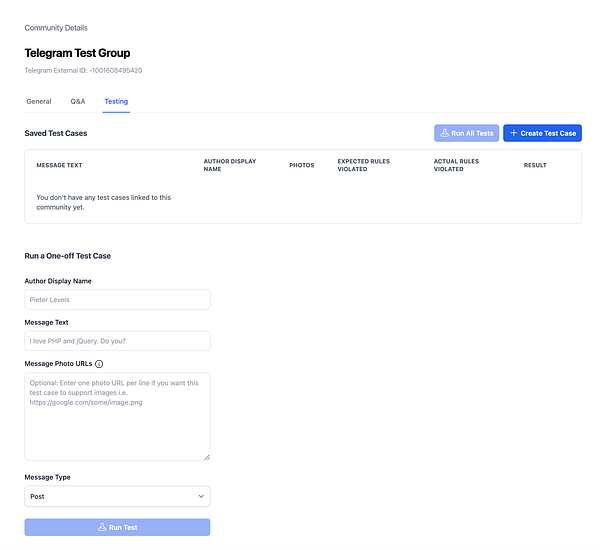This screenshot has width=600, height=550.
Task: Click the AUTHOR DISPLAY NAME column header
Action: tap(230, 165)
